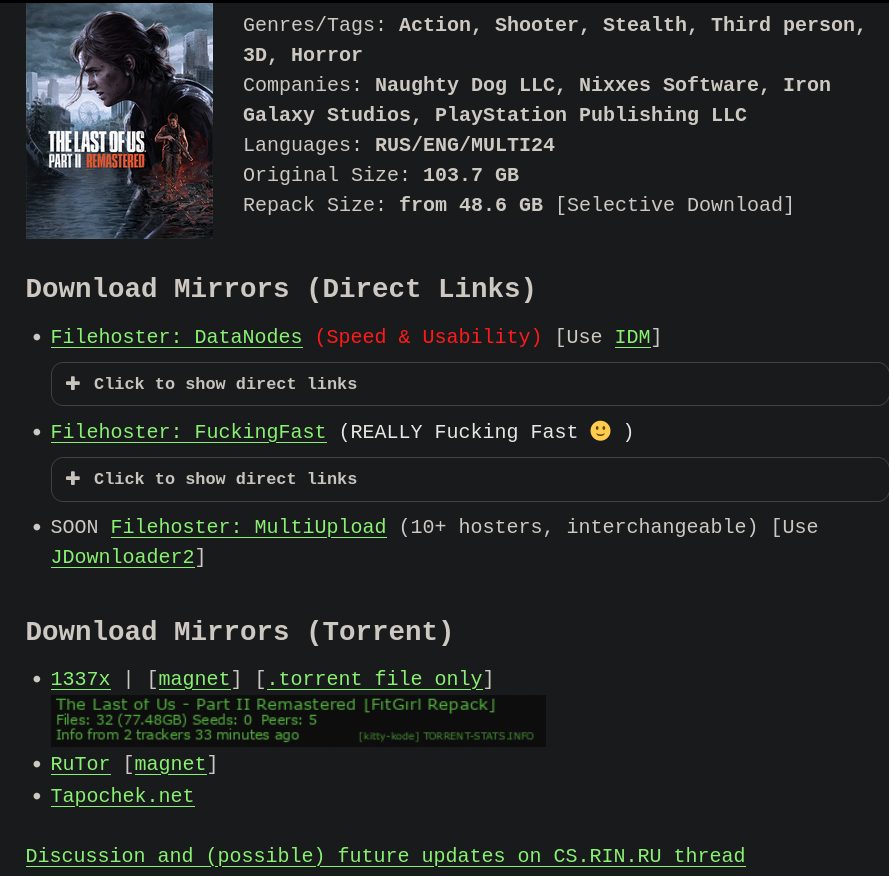Click the [Selective Download] text
889x876 pixels.
pyautogui.click(x=675, y=205)
